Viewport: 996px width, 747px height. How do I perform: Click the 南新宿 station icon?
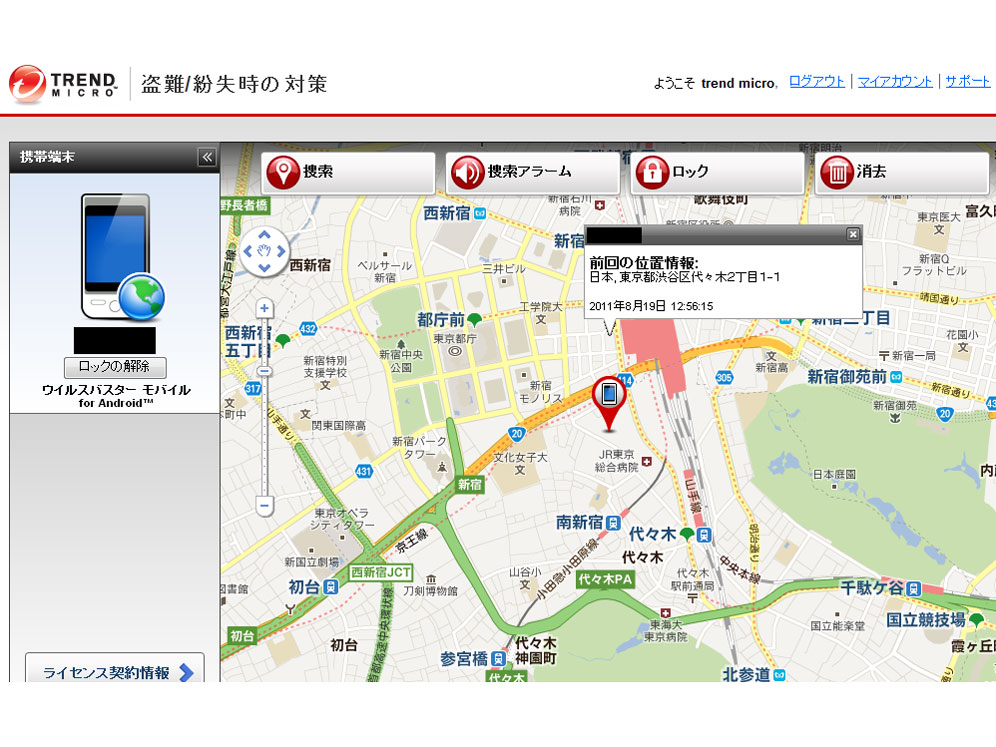(613, 523)
